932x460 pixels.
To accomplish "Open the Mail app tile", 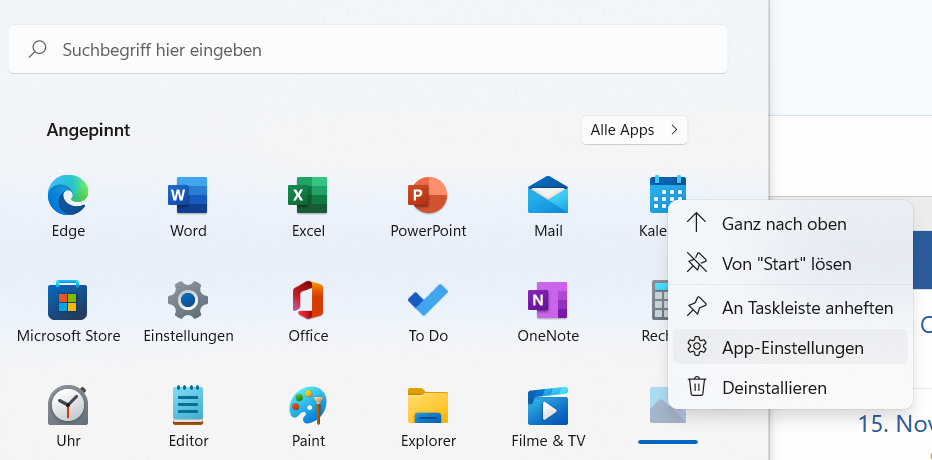I will pos(548,206).
